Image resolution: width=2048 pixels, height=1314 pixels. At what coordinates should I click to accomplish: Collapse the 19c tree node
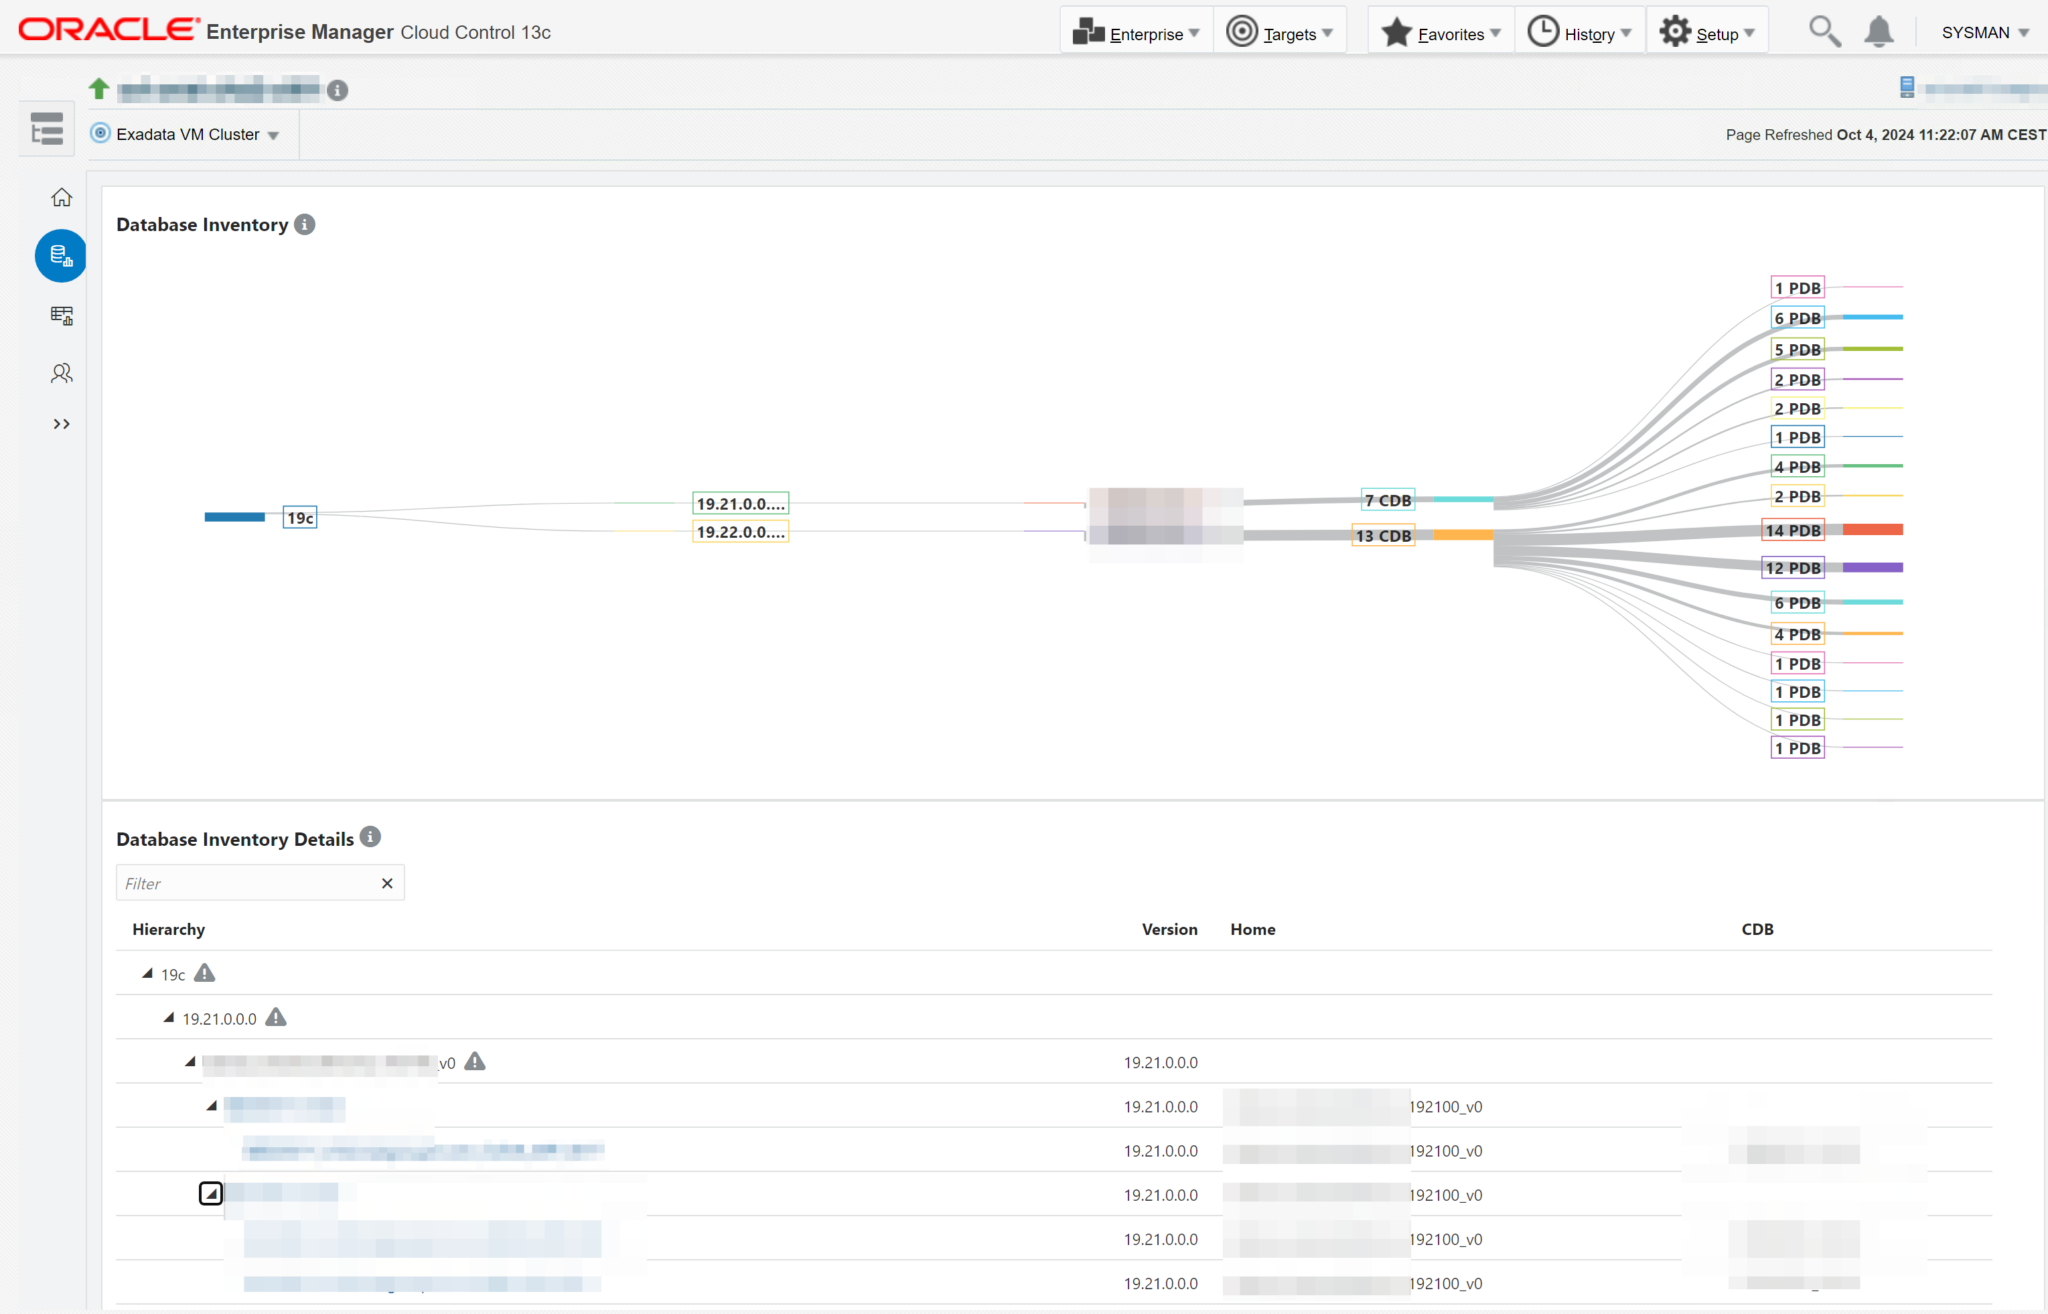click(148, 973)
